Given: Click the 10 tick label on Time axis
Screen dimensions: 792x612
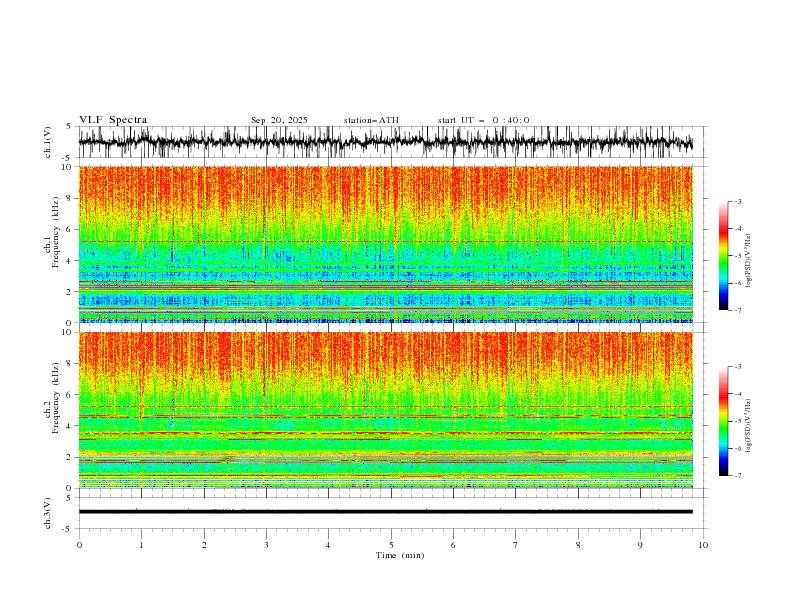Looking at the screenshot, I should click(x=703, y=545).
